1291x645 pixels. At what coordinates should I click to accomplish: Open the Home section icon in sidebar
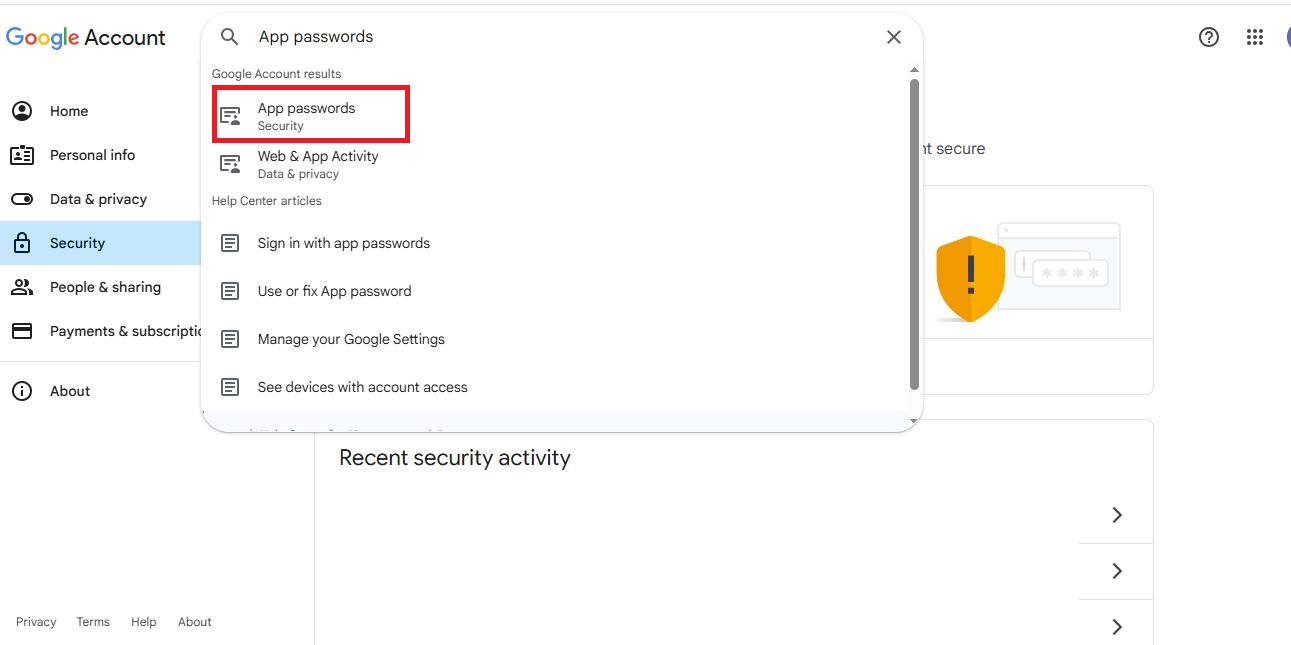pyautogui.click(x=22, y=111)
